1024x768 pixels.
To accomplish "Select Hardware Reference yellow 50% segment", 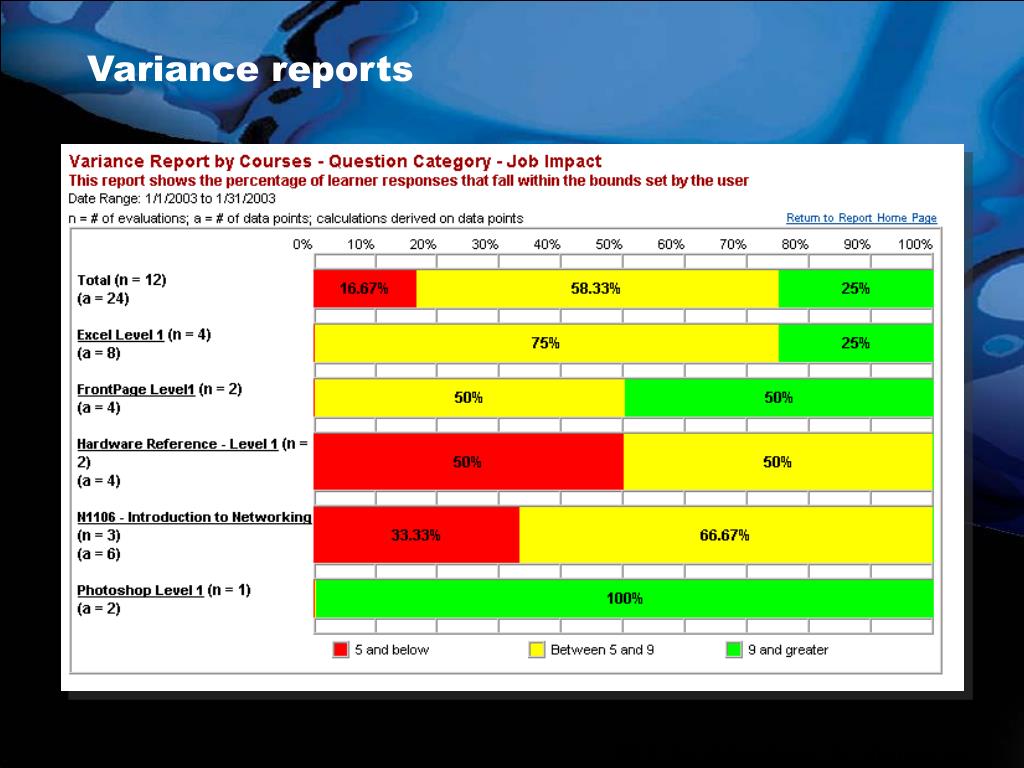I will tap(778, 462).
